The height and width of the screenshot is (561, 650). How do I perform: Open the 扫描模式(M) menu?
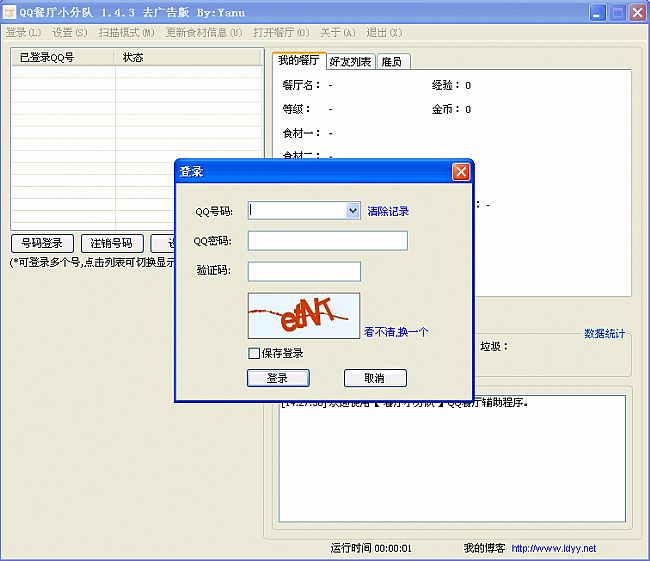(x=126, y=32)
